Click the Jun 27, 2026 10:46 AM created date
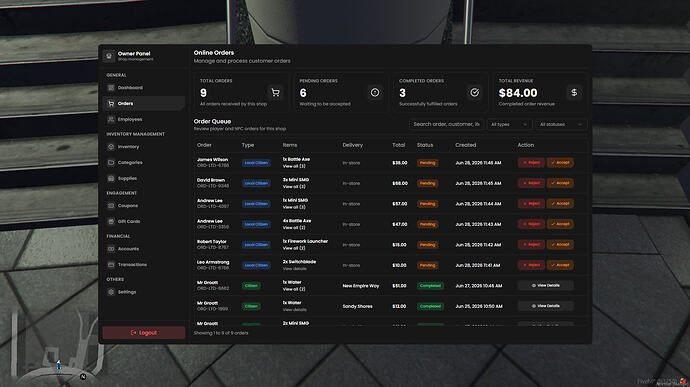 [x=478, y=286]
